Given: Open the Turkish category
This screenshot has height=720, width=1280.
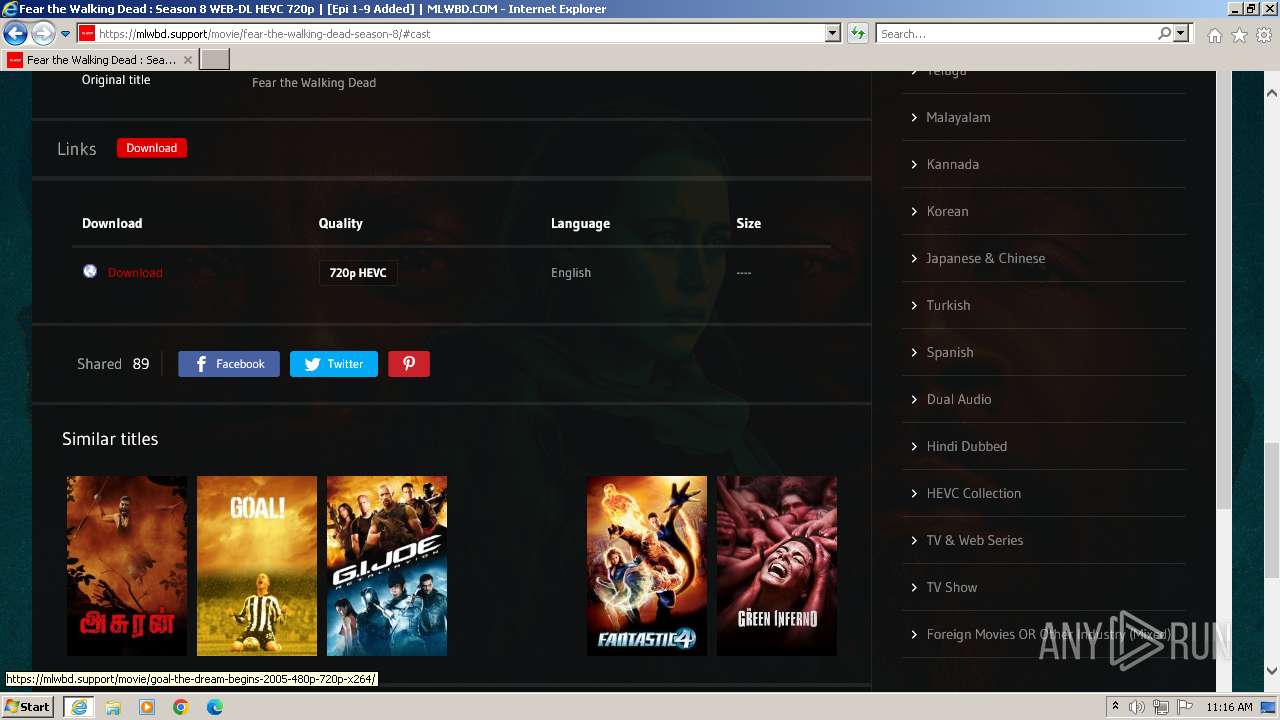Looking at the screenshot, I should click(948, 305).
